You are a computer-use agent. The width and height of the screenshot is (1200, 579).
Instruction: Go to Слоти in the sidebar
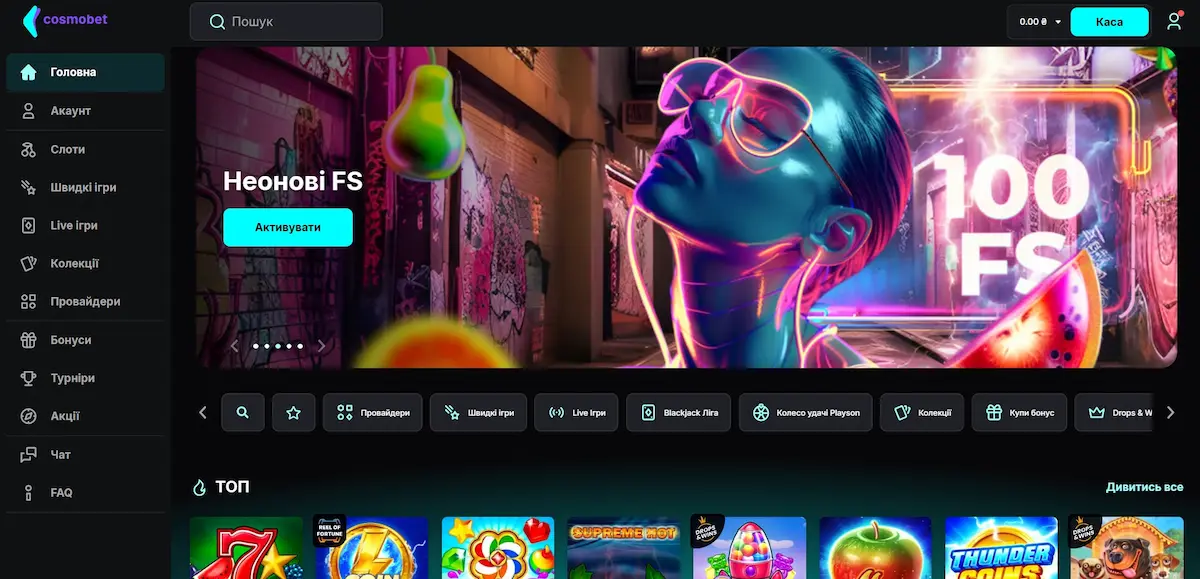(85, 149)
